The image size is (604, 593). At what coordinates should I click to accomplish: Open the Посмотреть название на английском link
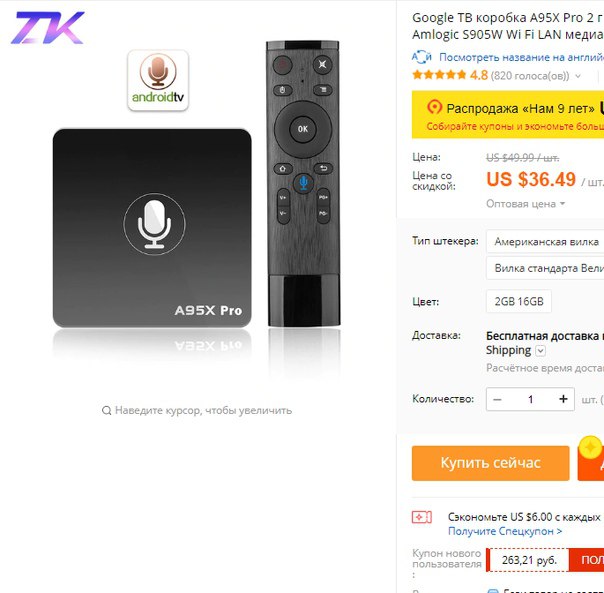click(x=522, y=57)
